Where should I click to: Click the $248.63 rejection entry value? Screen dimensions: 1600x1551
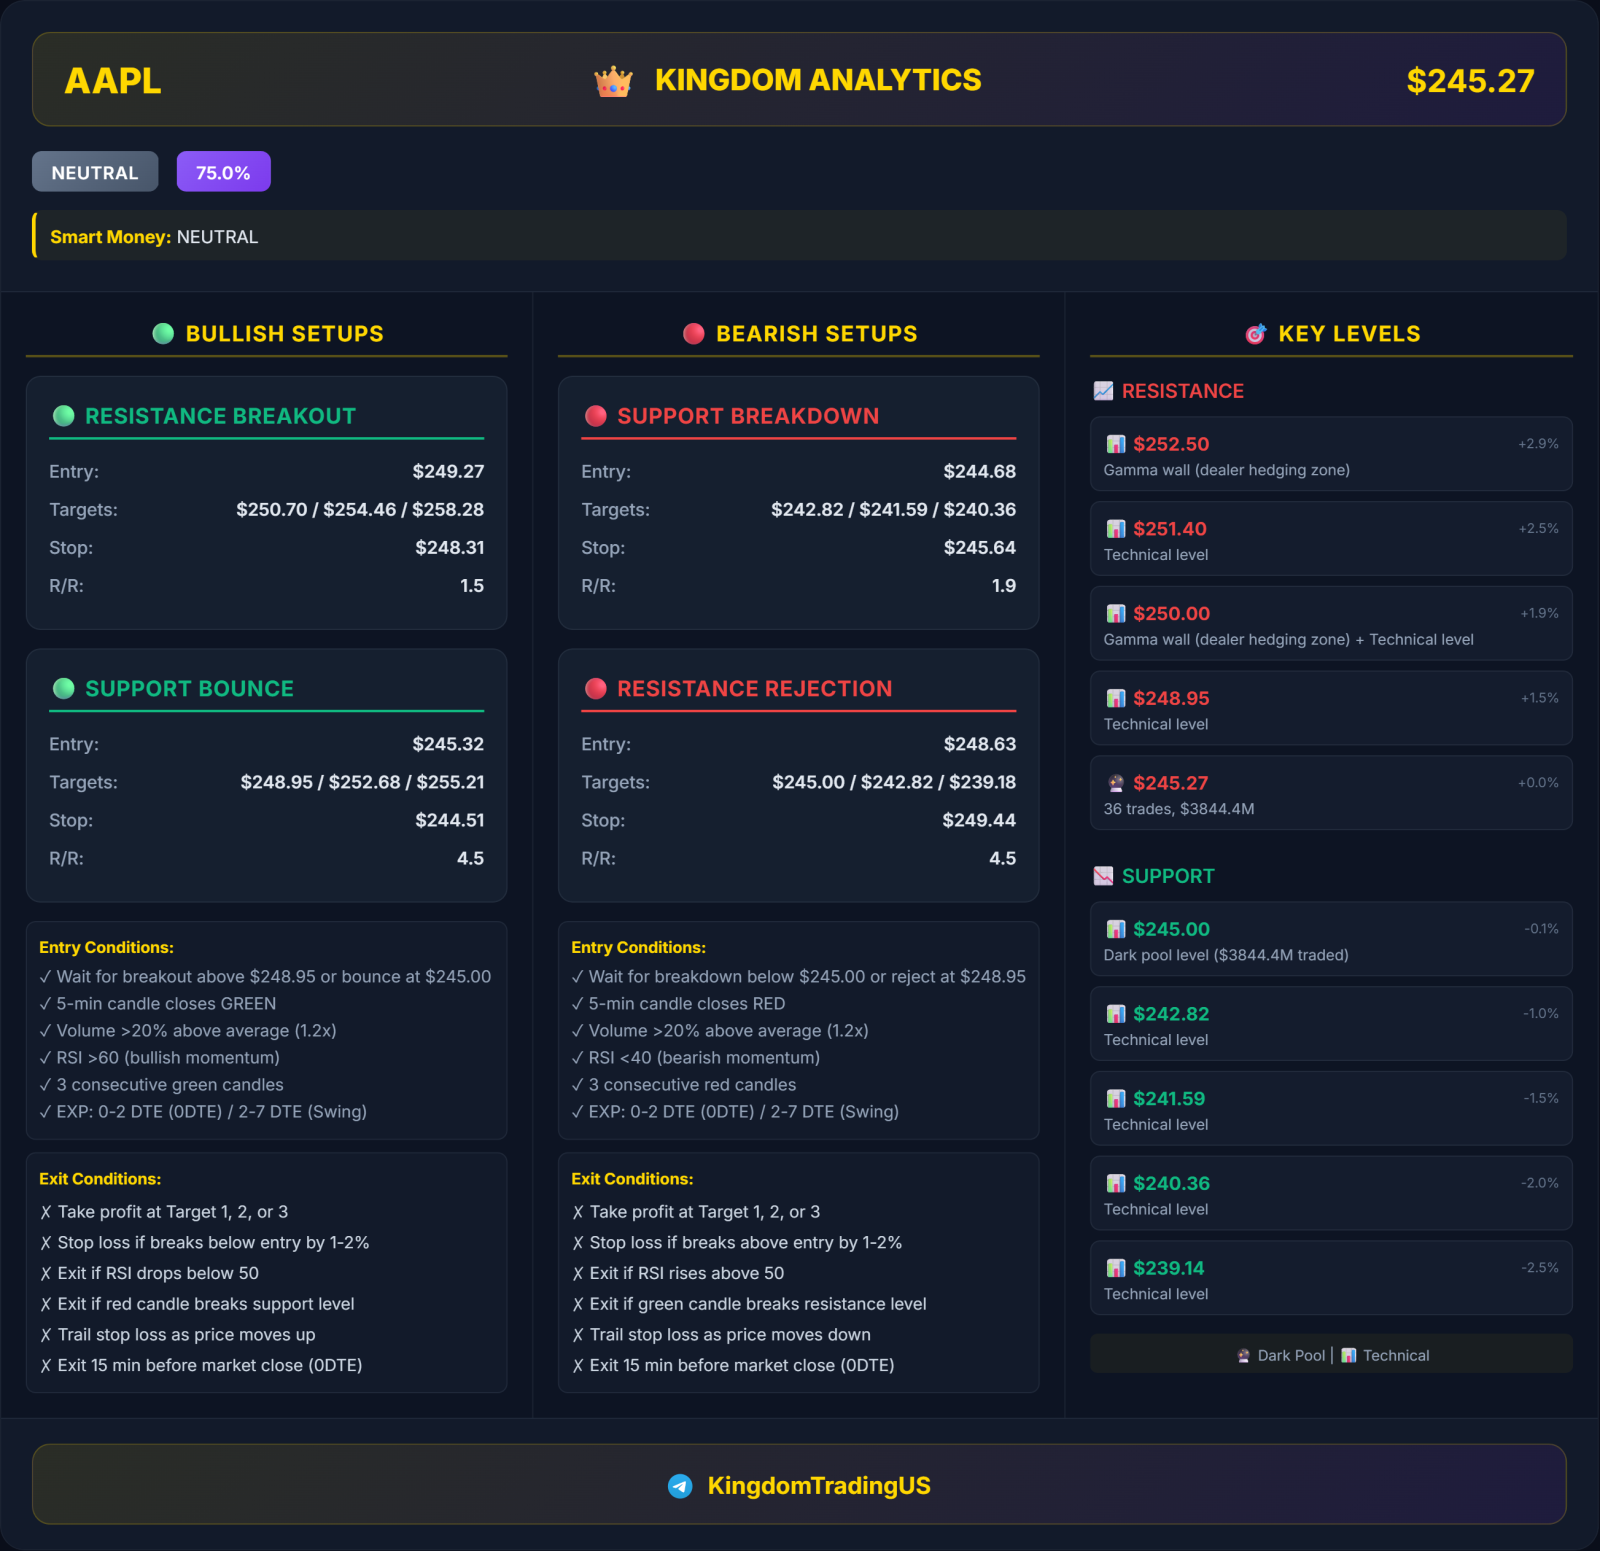(x=980, y=744)
